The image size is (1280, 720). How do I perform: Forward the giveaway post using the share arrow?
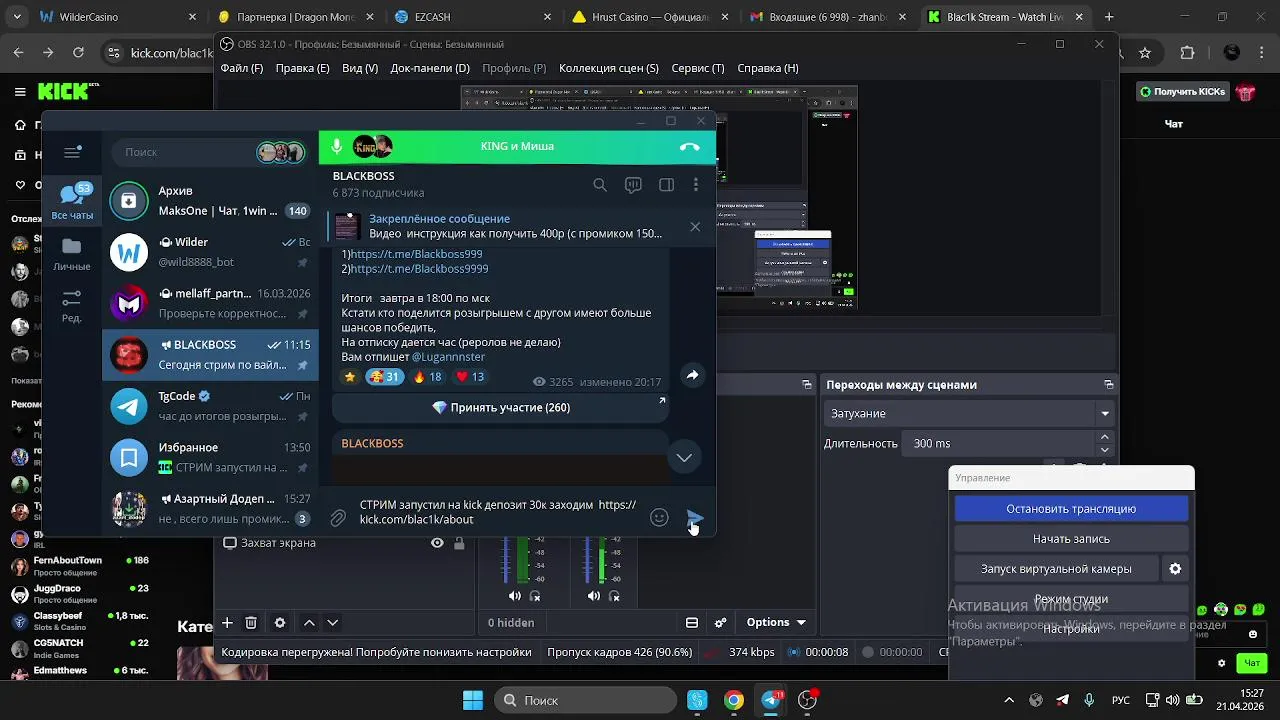(x=692, y=375)
